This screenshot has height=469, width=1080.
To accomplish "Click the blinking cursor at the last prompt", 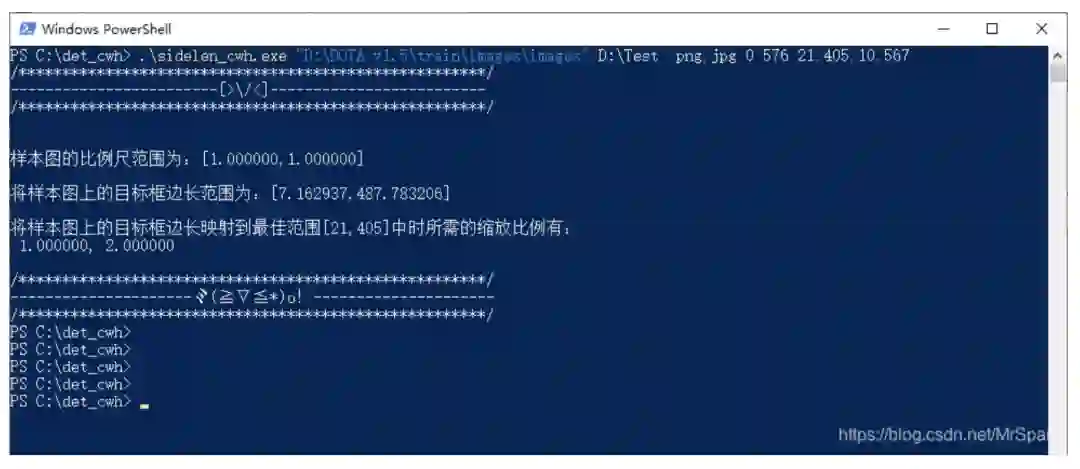I will pyautogui.click(x=144, y=406).
